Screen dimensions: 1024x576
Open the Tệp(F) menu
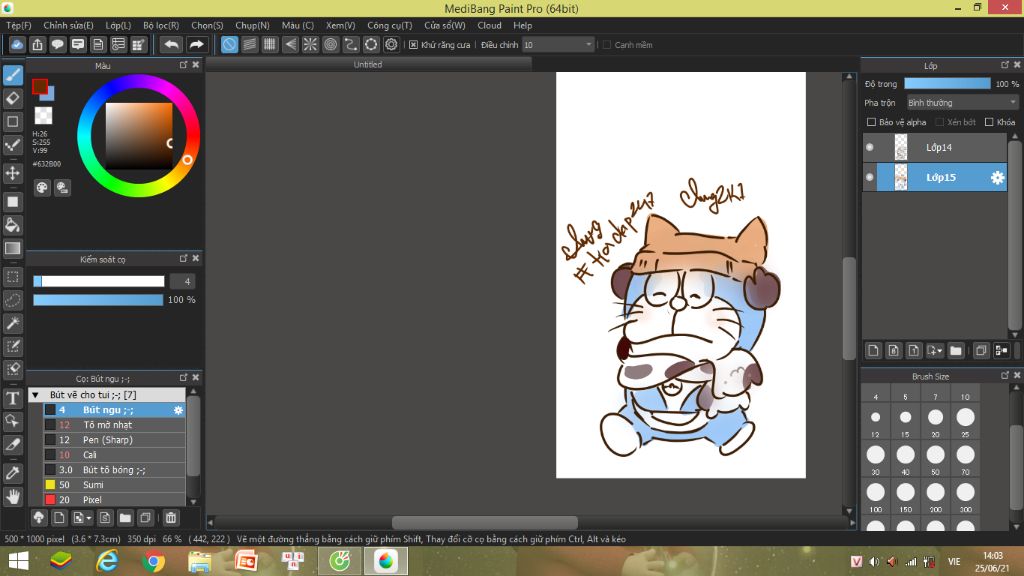click(x=19, y=25)
